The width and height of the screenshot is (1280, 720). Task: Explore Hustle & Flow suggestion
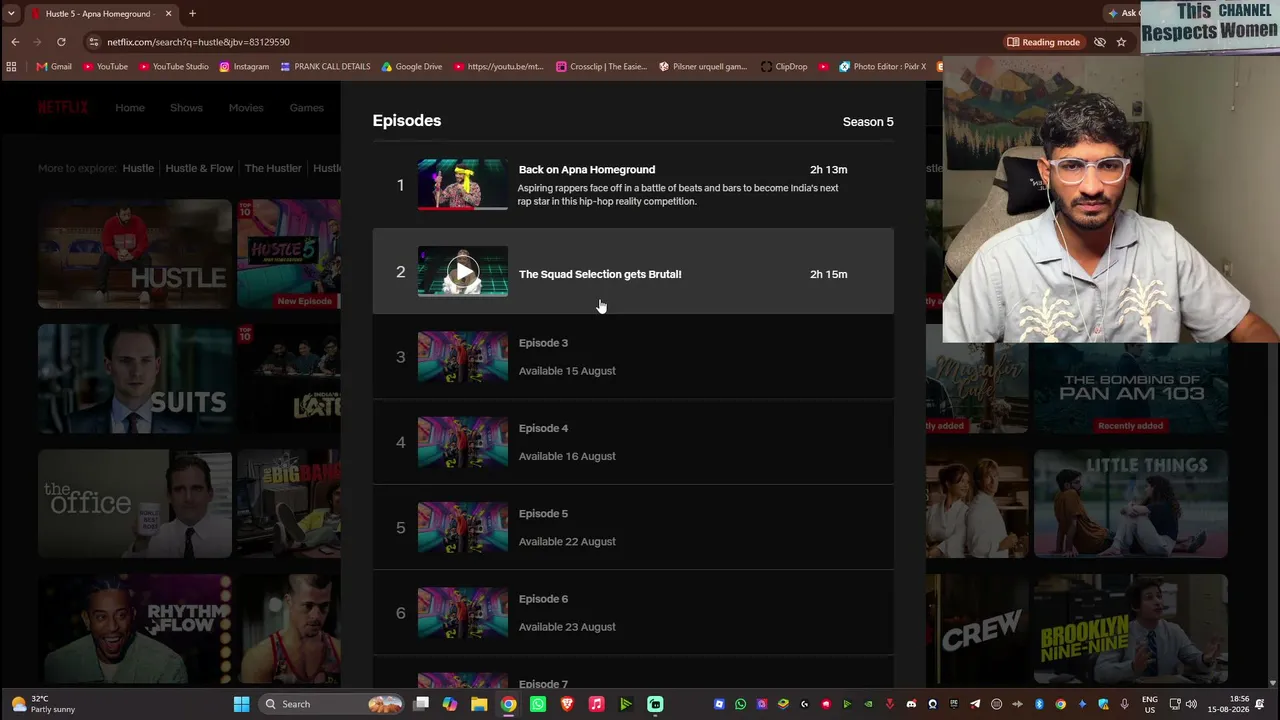(x=199, y=168)
